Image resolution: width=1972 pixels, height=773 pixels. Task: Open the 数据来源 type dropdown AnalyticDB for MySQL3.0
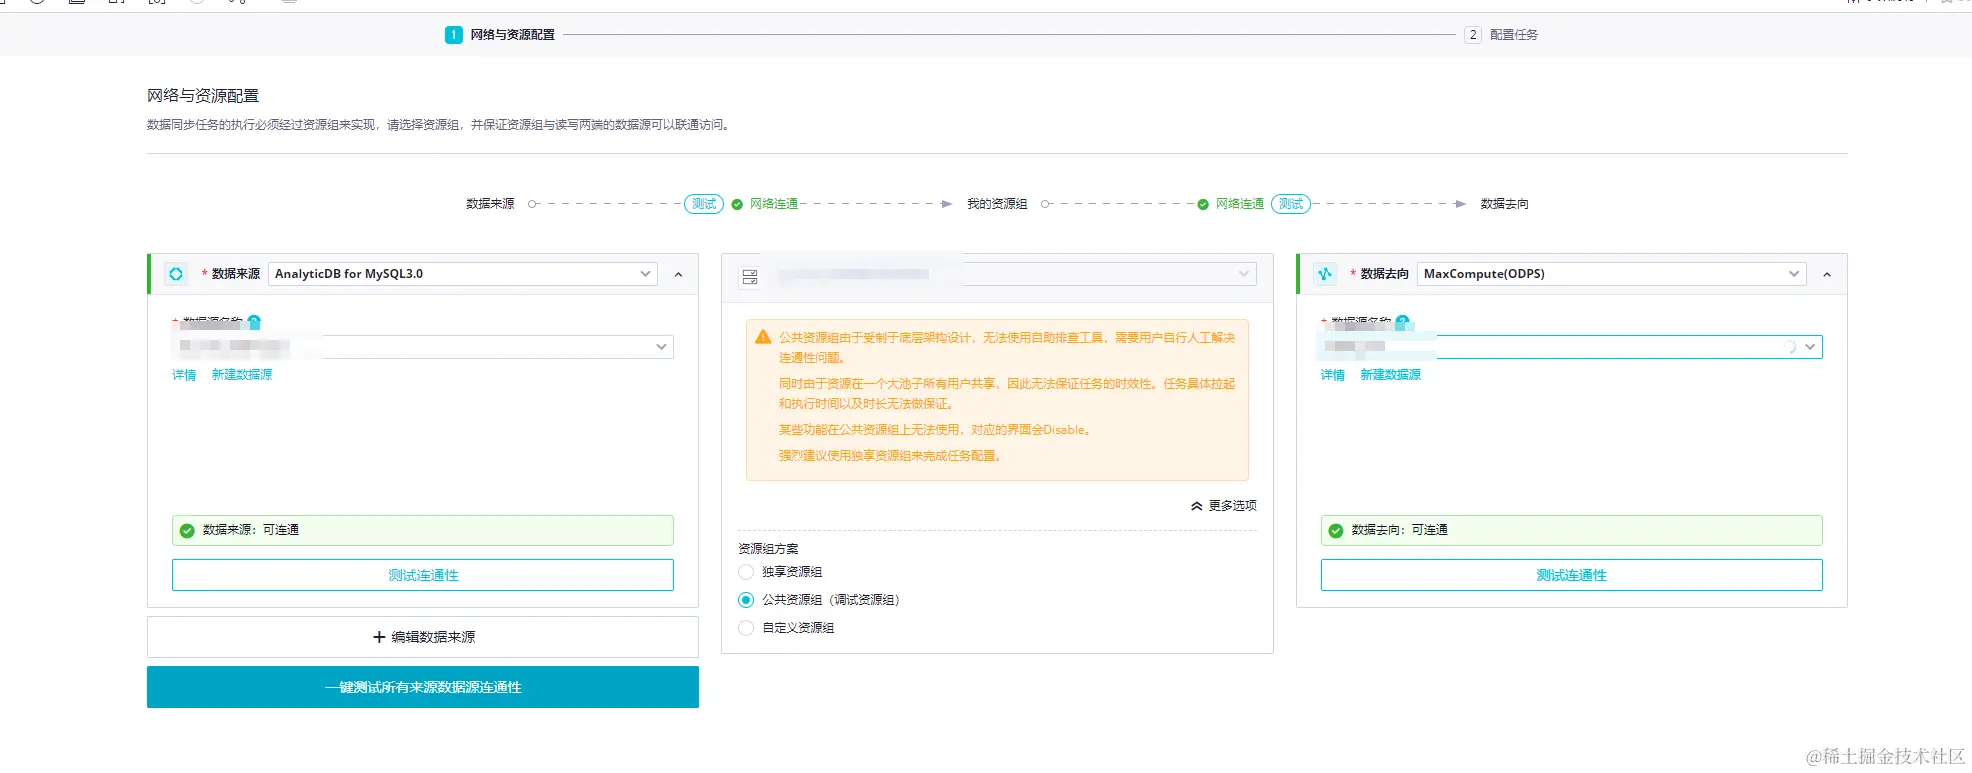coord(463,274)
